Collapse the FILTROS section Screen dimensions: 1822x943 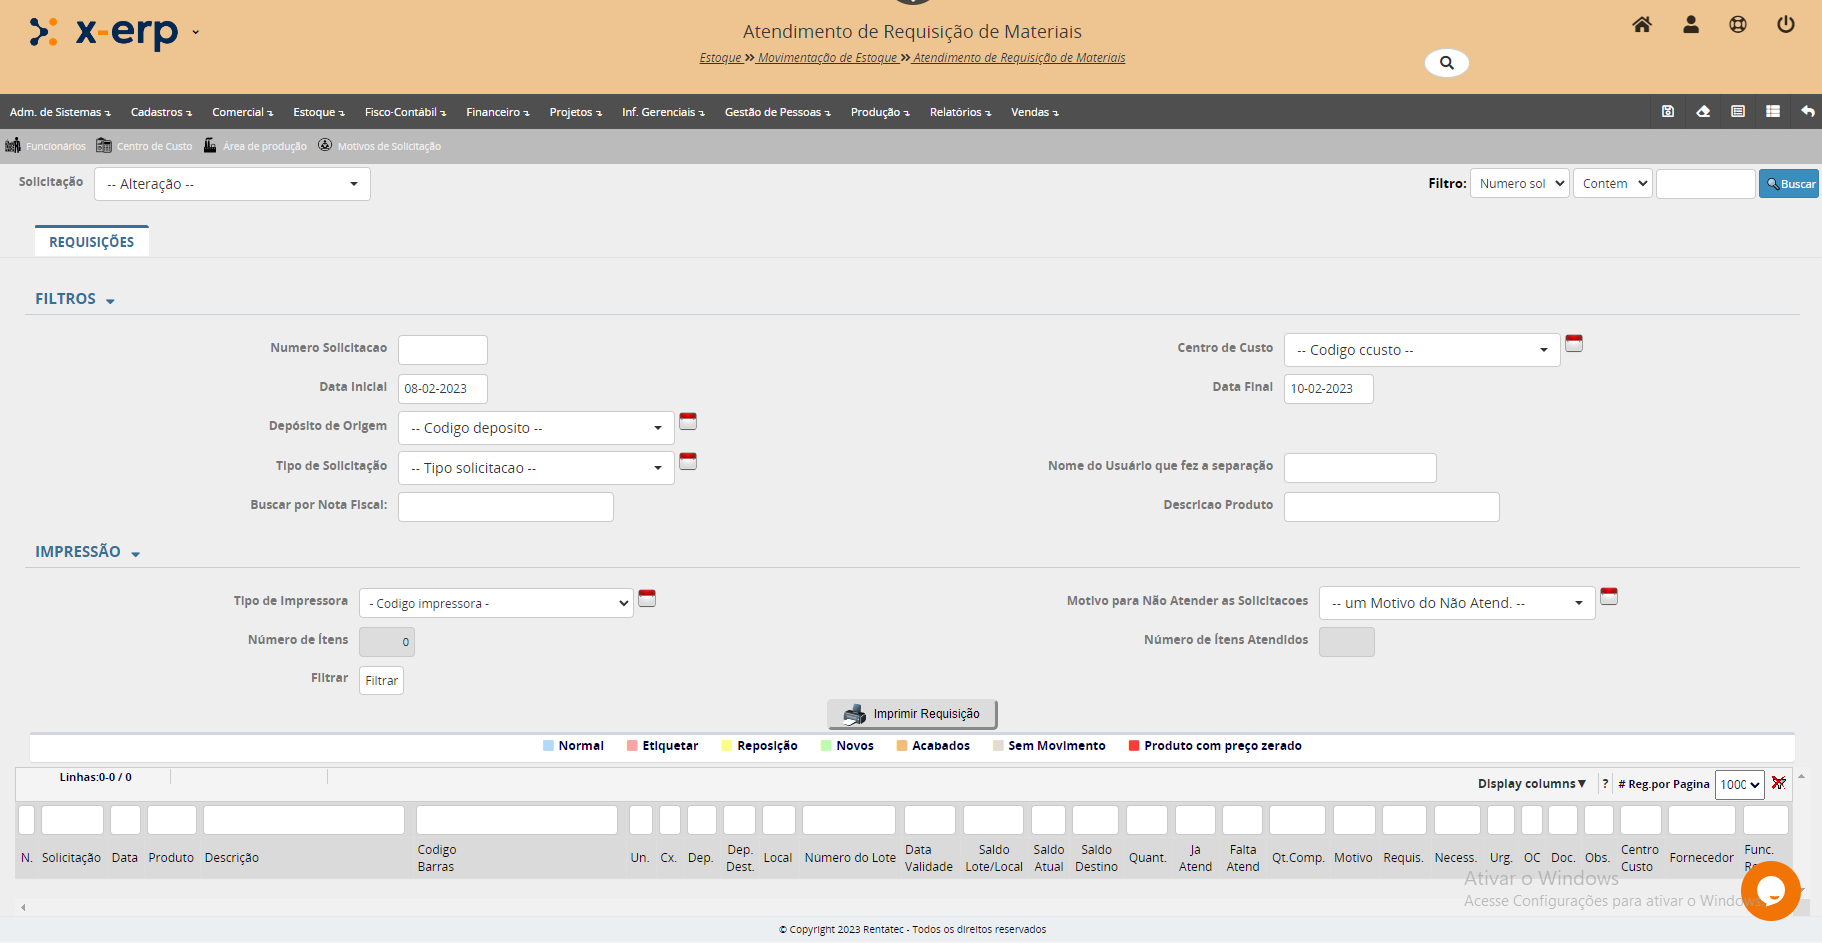[x=75, y=299]
